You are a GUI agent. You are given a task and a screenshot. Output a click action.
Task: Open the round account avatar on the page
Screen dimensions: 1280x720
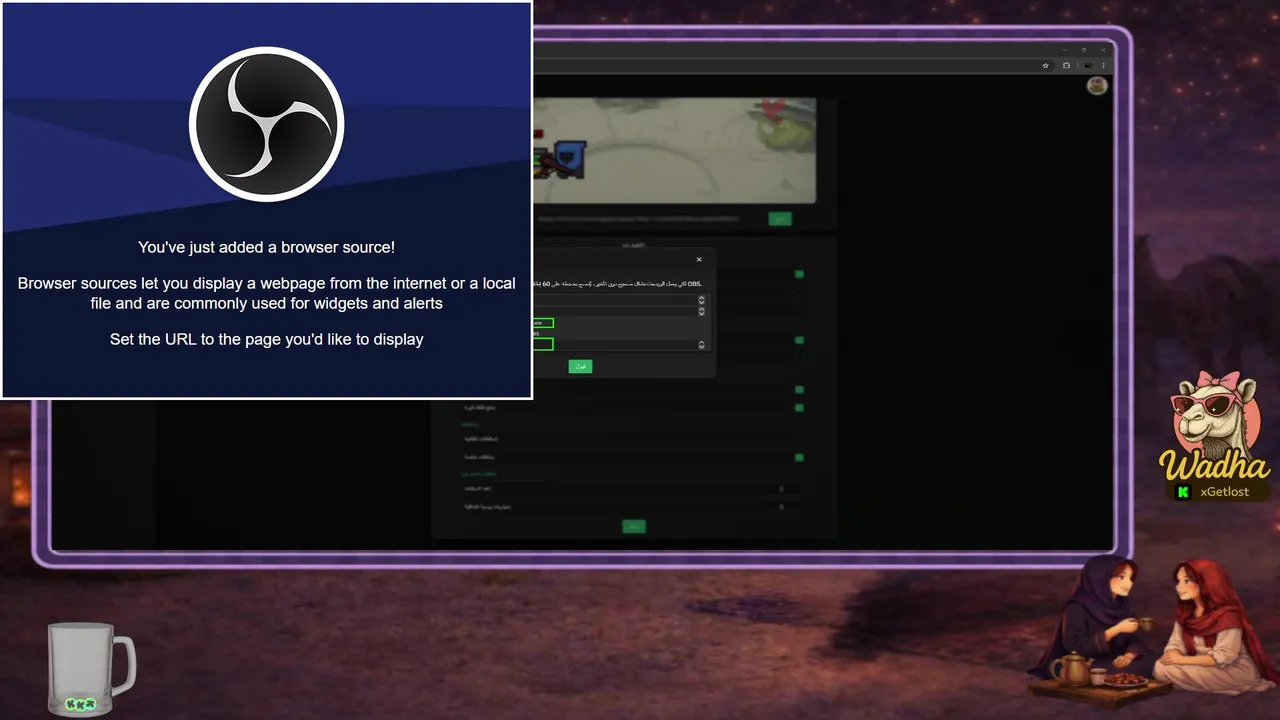coord(1097,86)
